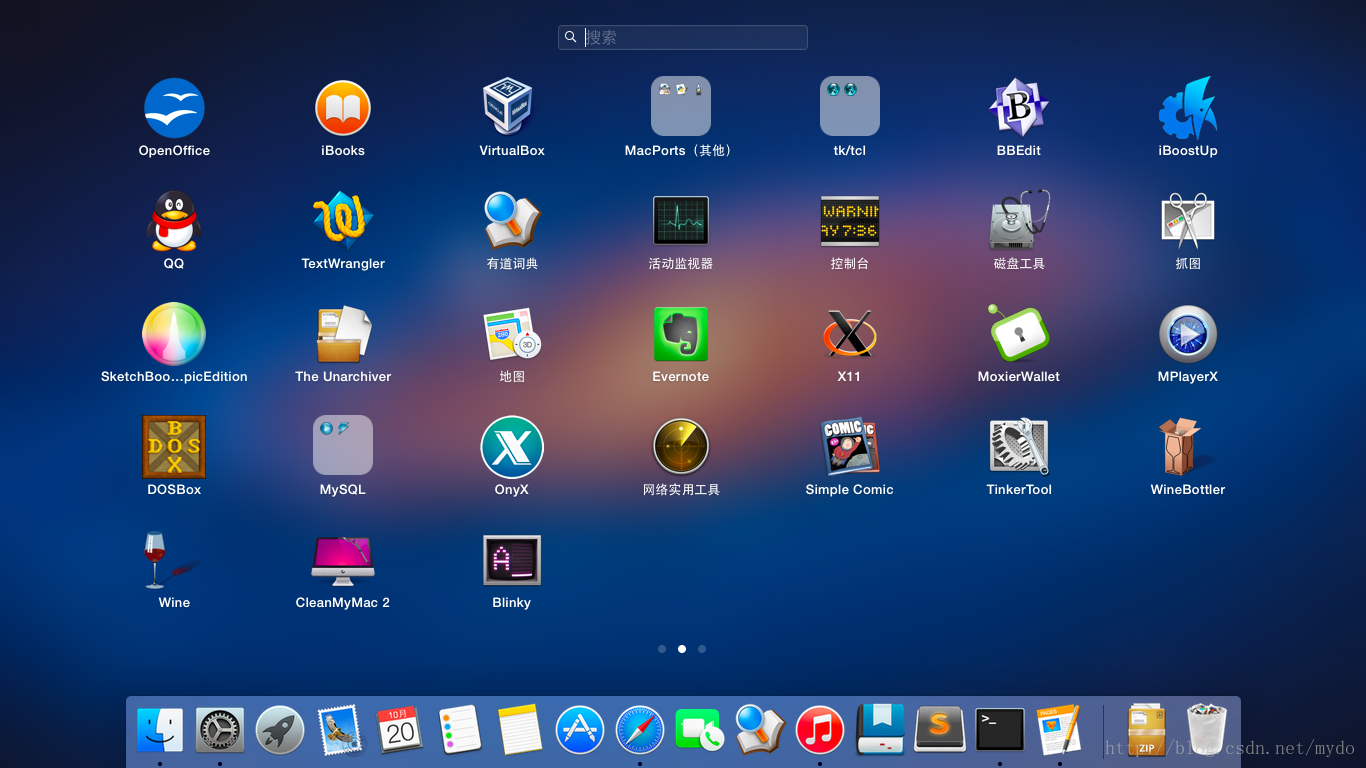This screenshot has width=1366, height=768.
Task: Open App Store in the Dock
Action: (580, 730)
